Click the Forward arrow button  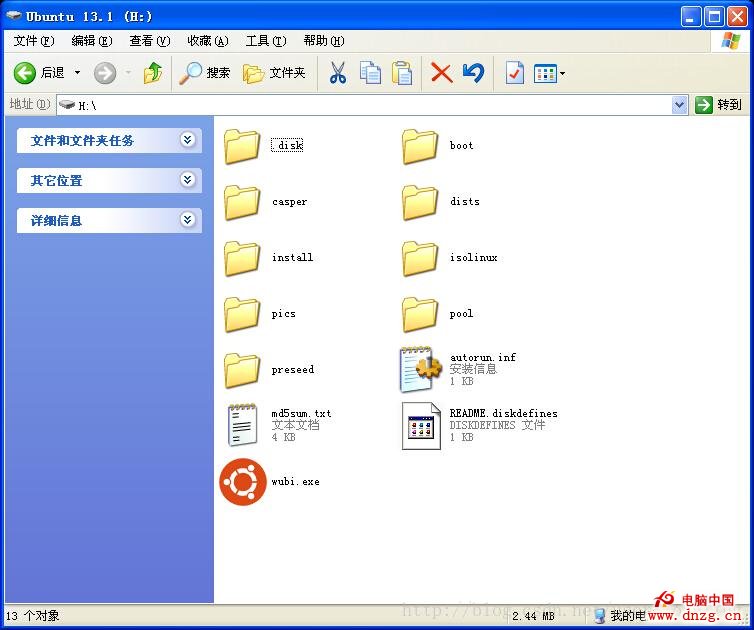click(x=104, y=73)
